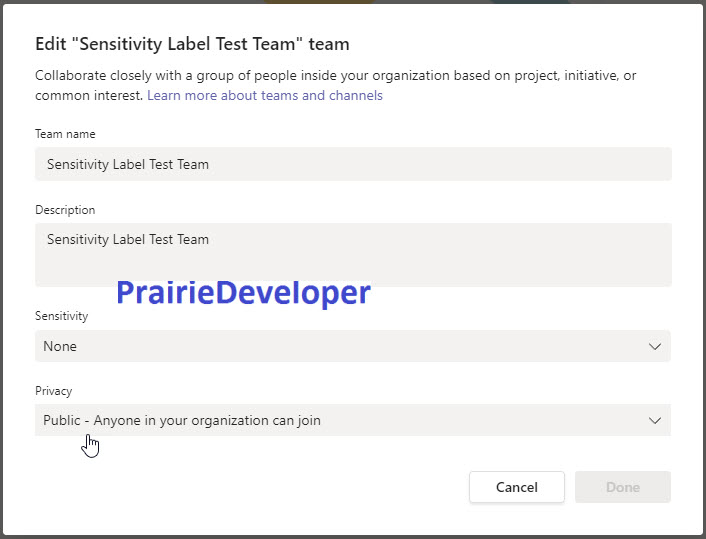The image size is (706, 539).
Task: Click the Edit Sensitivity Label Test Team heading
Action: pyautogui.click(x=192, y=44)
